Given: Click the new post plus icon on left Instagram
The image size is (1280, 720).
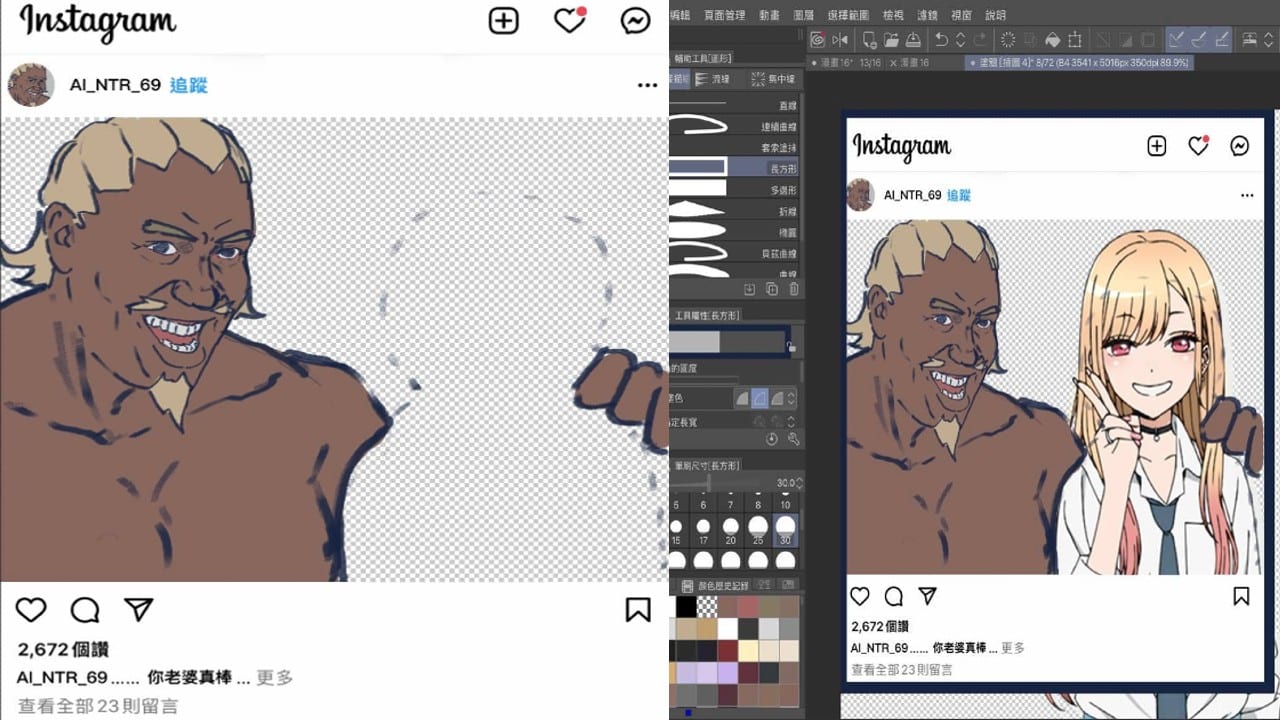Looking at the screenshot, I should [x=503, y=21].
